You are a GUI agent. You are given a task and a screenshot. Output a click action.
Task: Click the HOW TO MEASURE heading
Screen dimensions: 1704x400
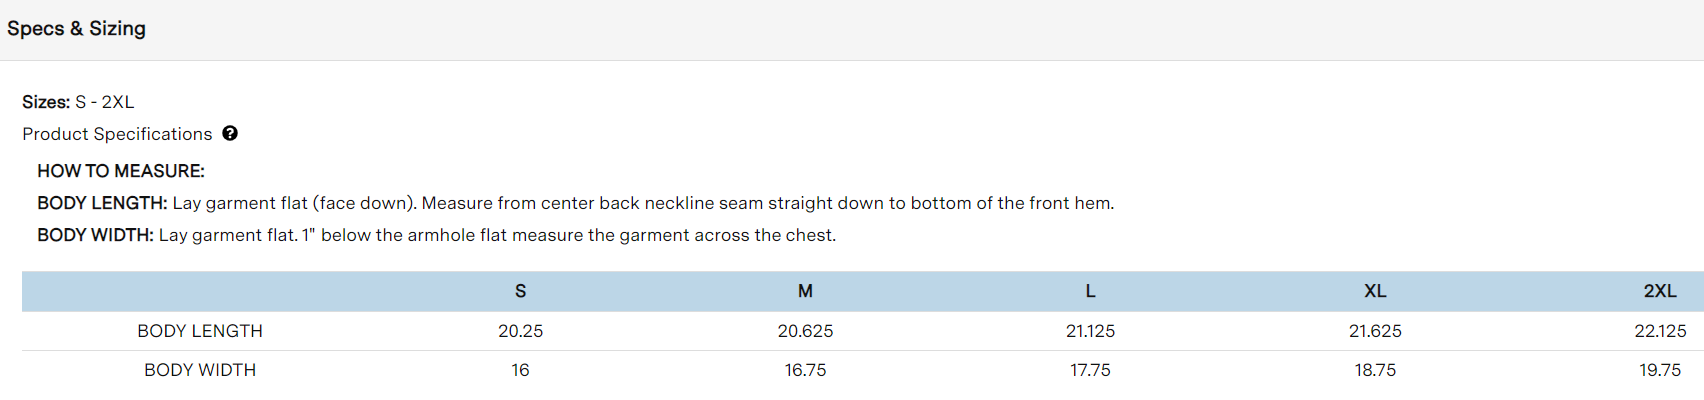[121, 171]
